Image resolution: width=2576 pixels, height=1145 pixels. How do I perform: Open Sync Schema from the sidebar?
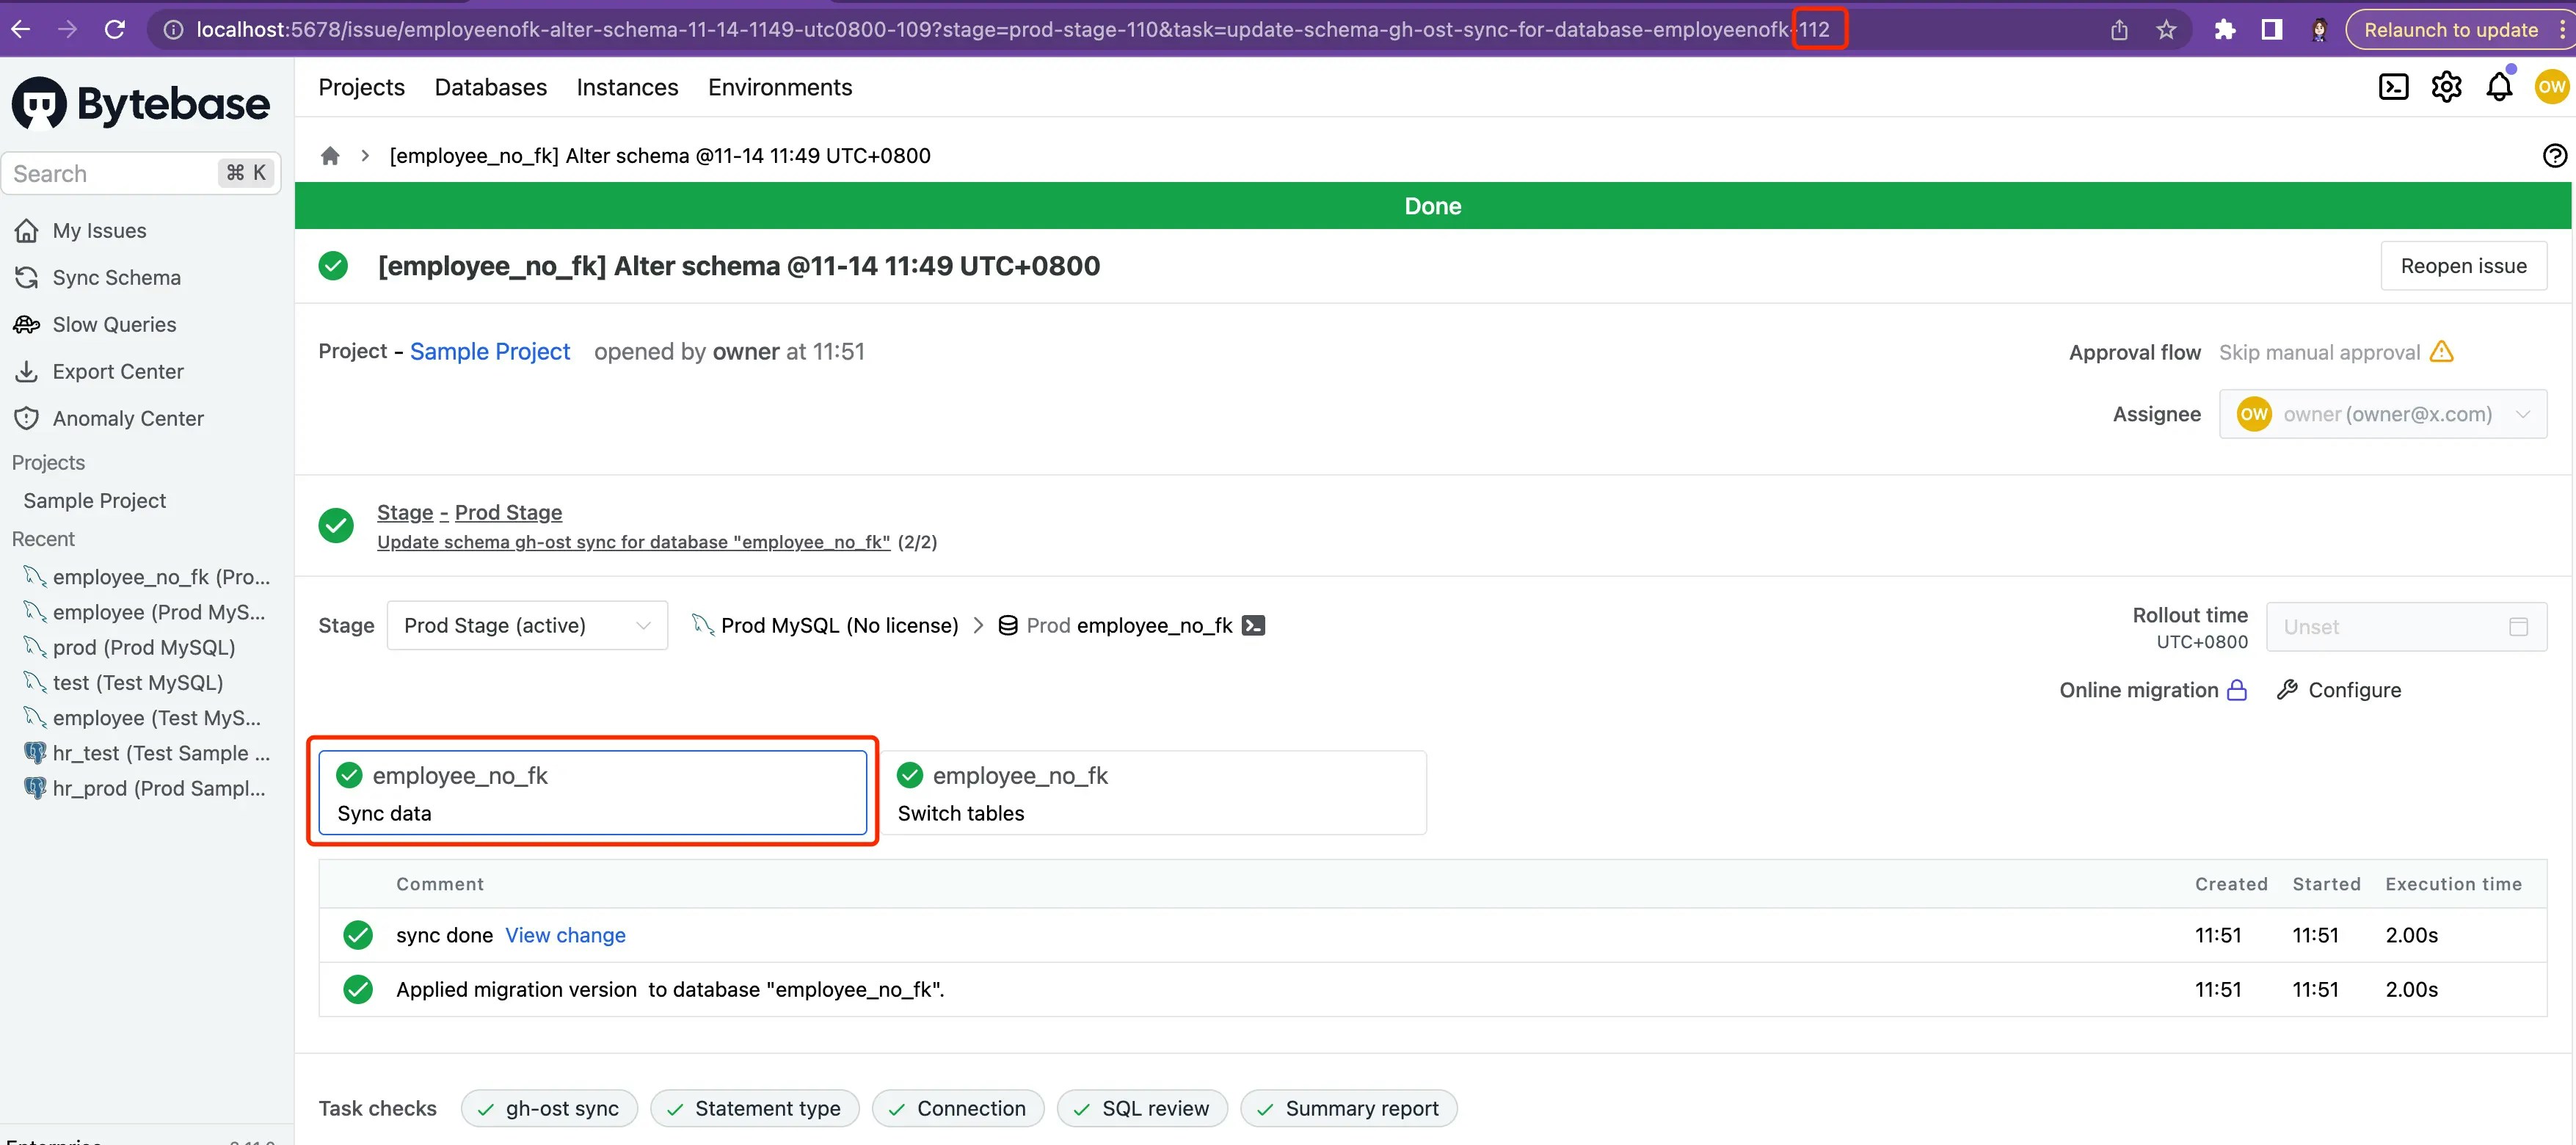tap(116, 277)
